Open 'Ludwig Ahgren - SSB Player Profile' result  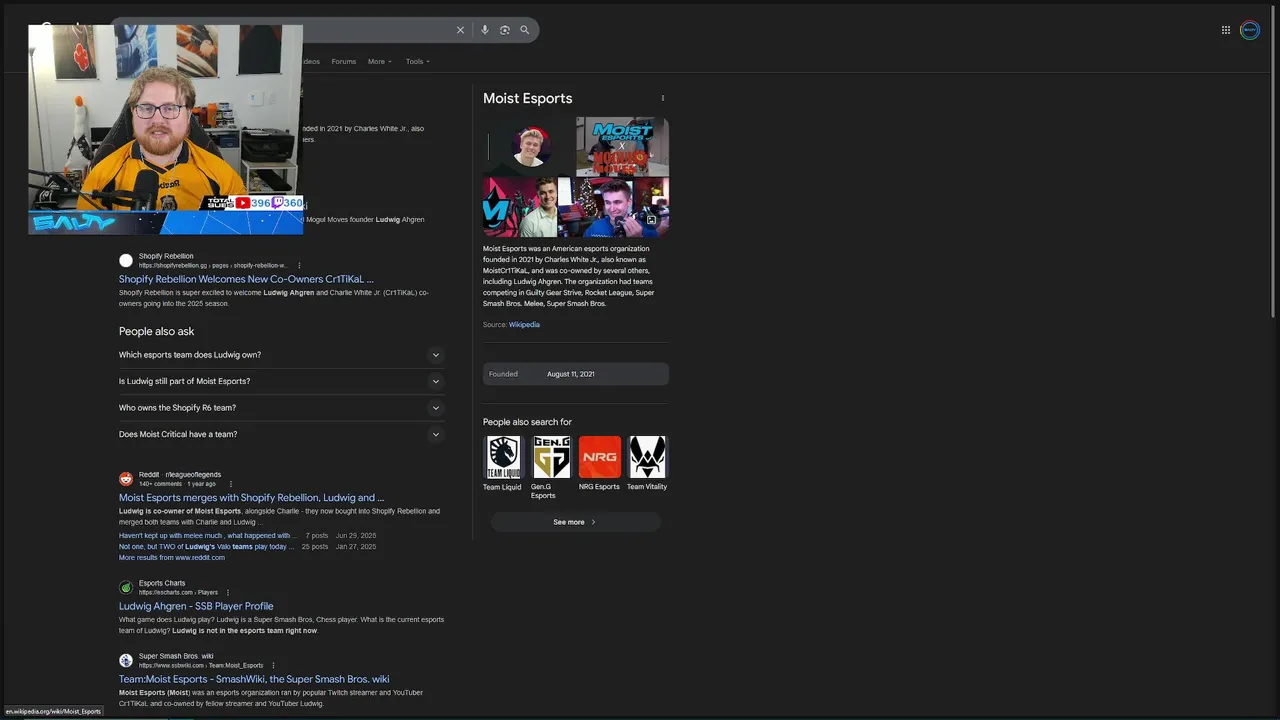(x=196, y=606)
